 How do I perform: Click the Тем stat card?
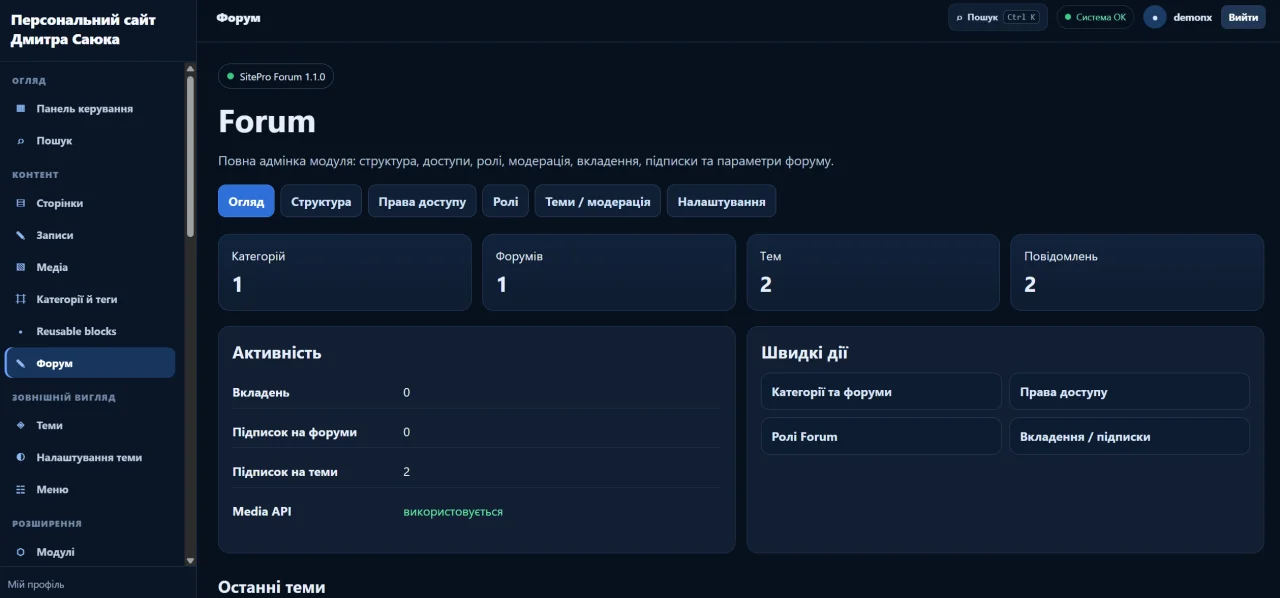click(x=873, y=272)
